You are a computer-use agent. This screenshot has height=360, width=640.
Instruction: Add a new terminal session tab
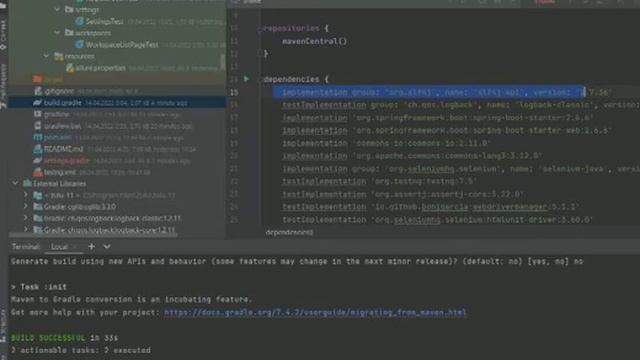(x=91, y=247)
